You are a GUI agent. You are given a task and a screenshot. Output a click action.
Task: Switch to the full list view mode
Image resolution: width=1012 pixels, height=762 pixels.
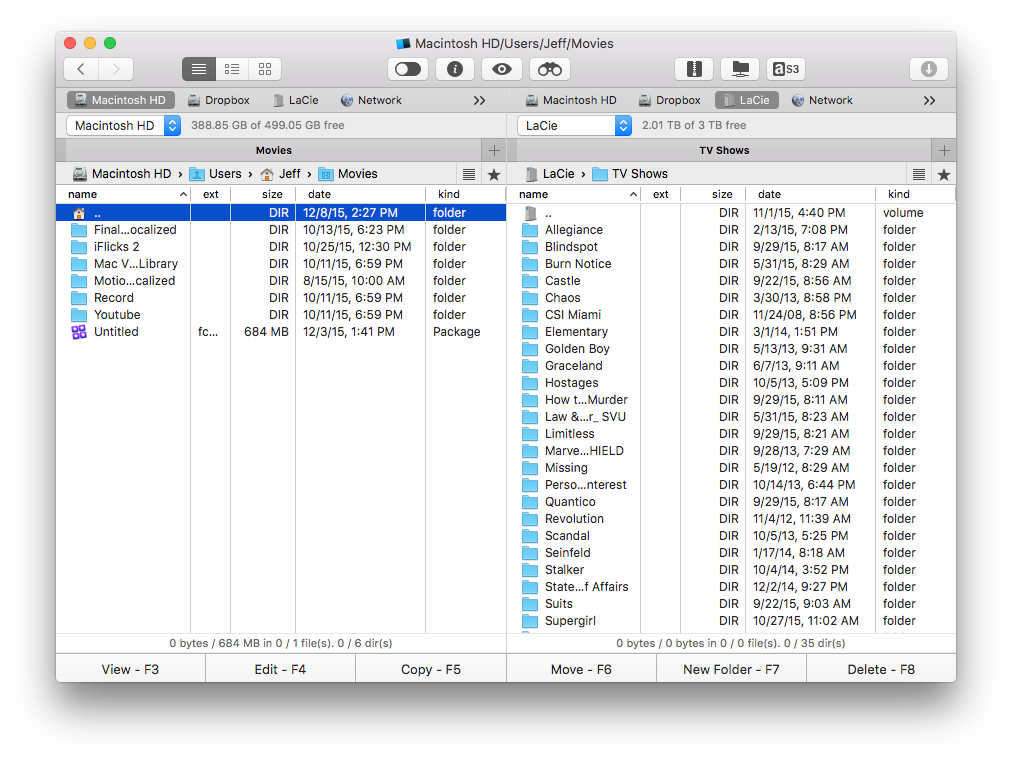tap(199, 69)
